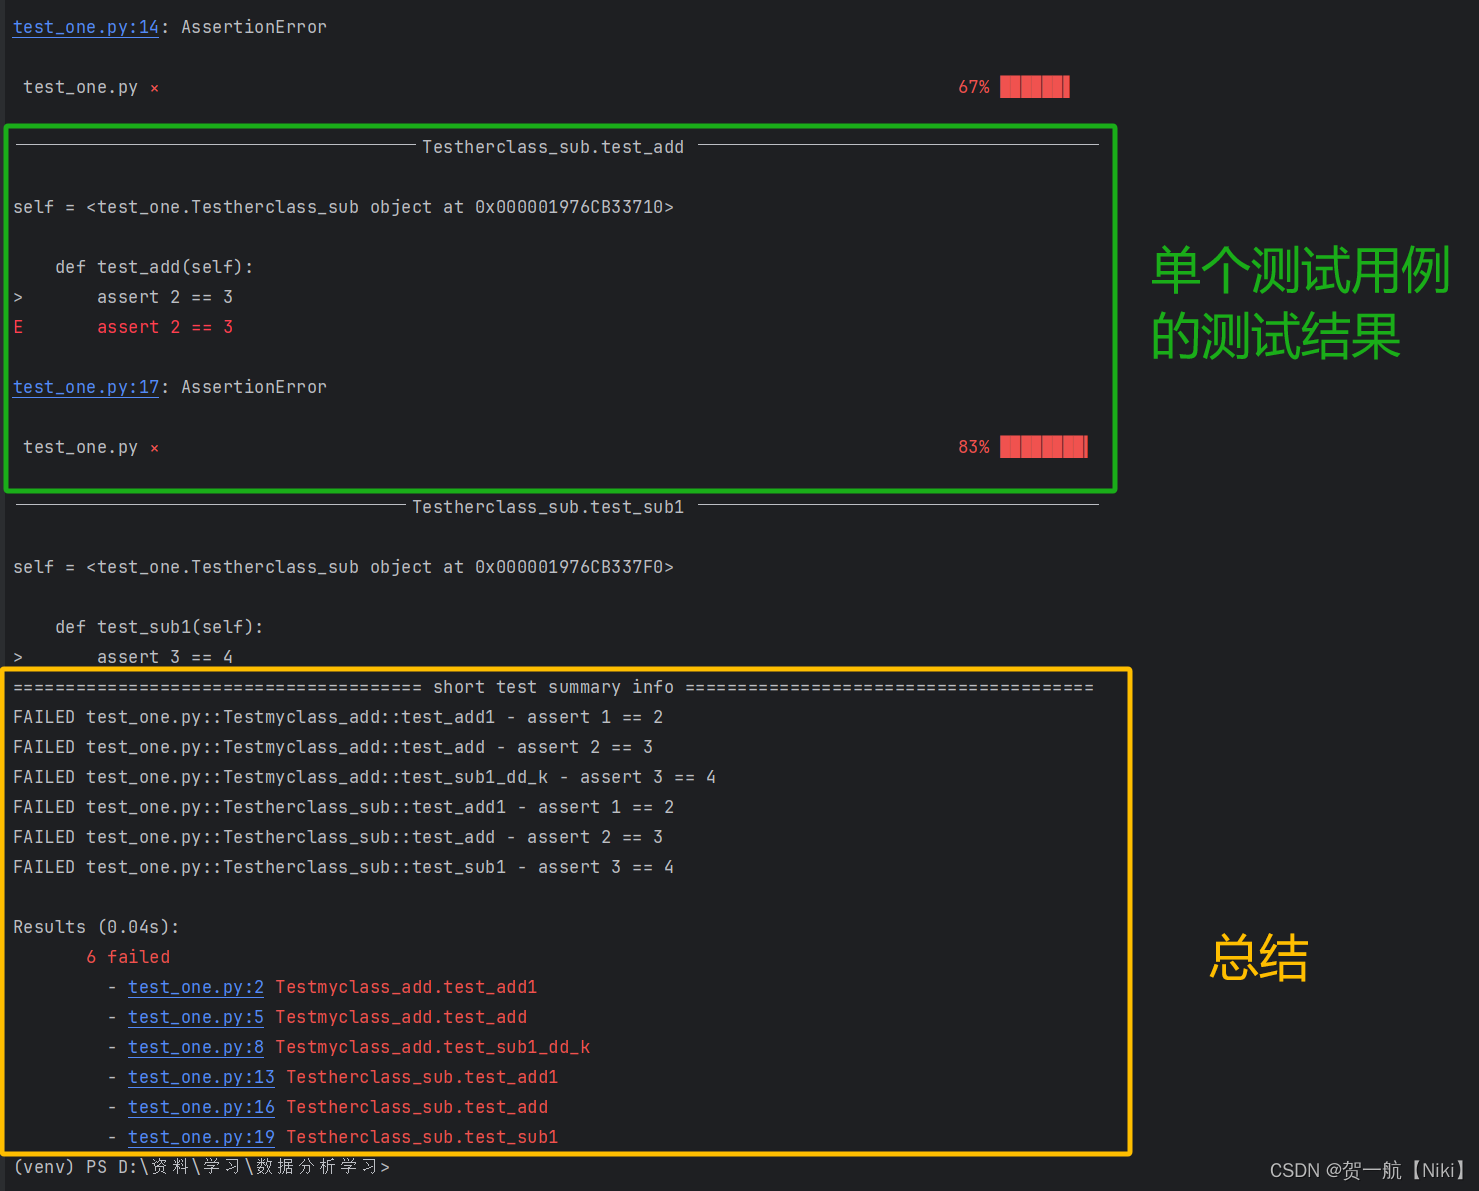
Task: Click the 'Testmyclass_add.test_sub1_dd_k' result name
Action: coord(432,1047)
